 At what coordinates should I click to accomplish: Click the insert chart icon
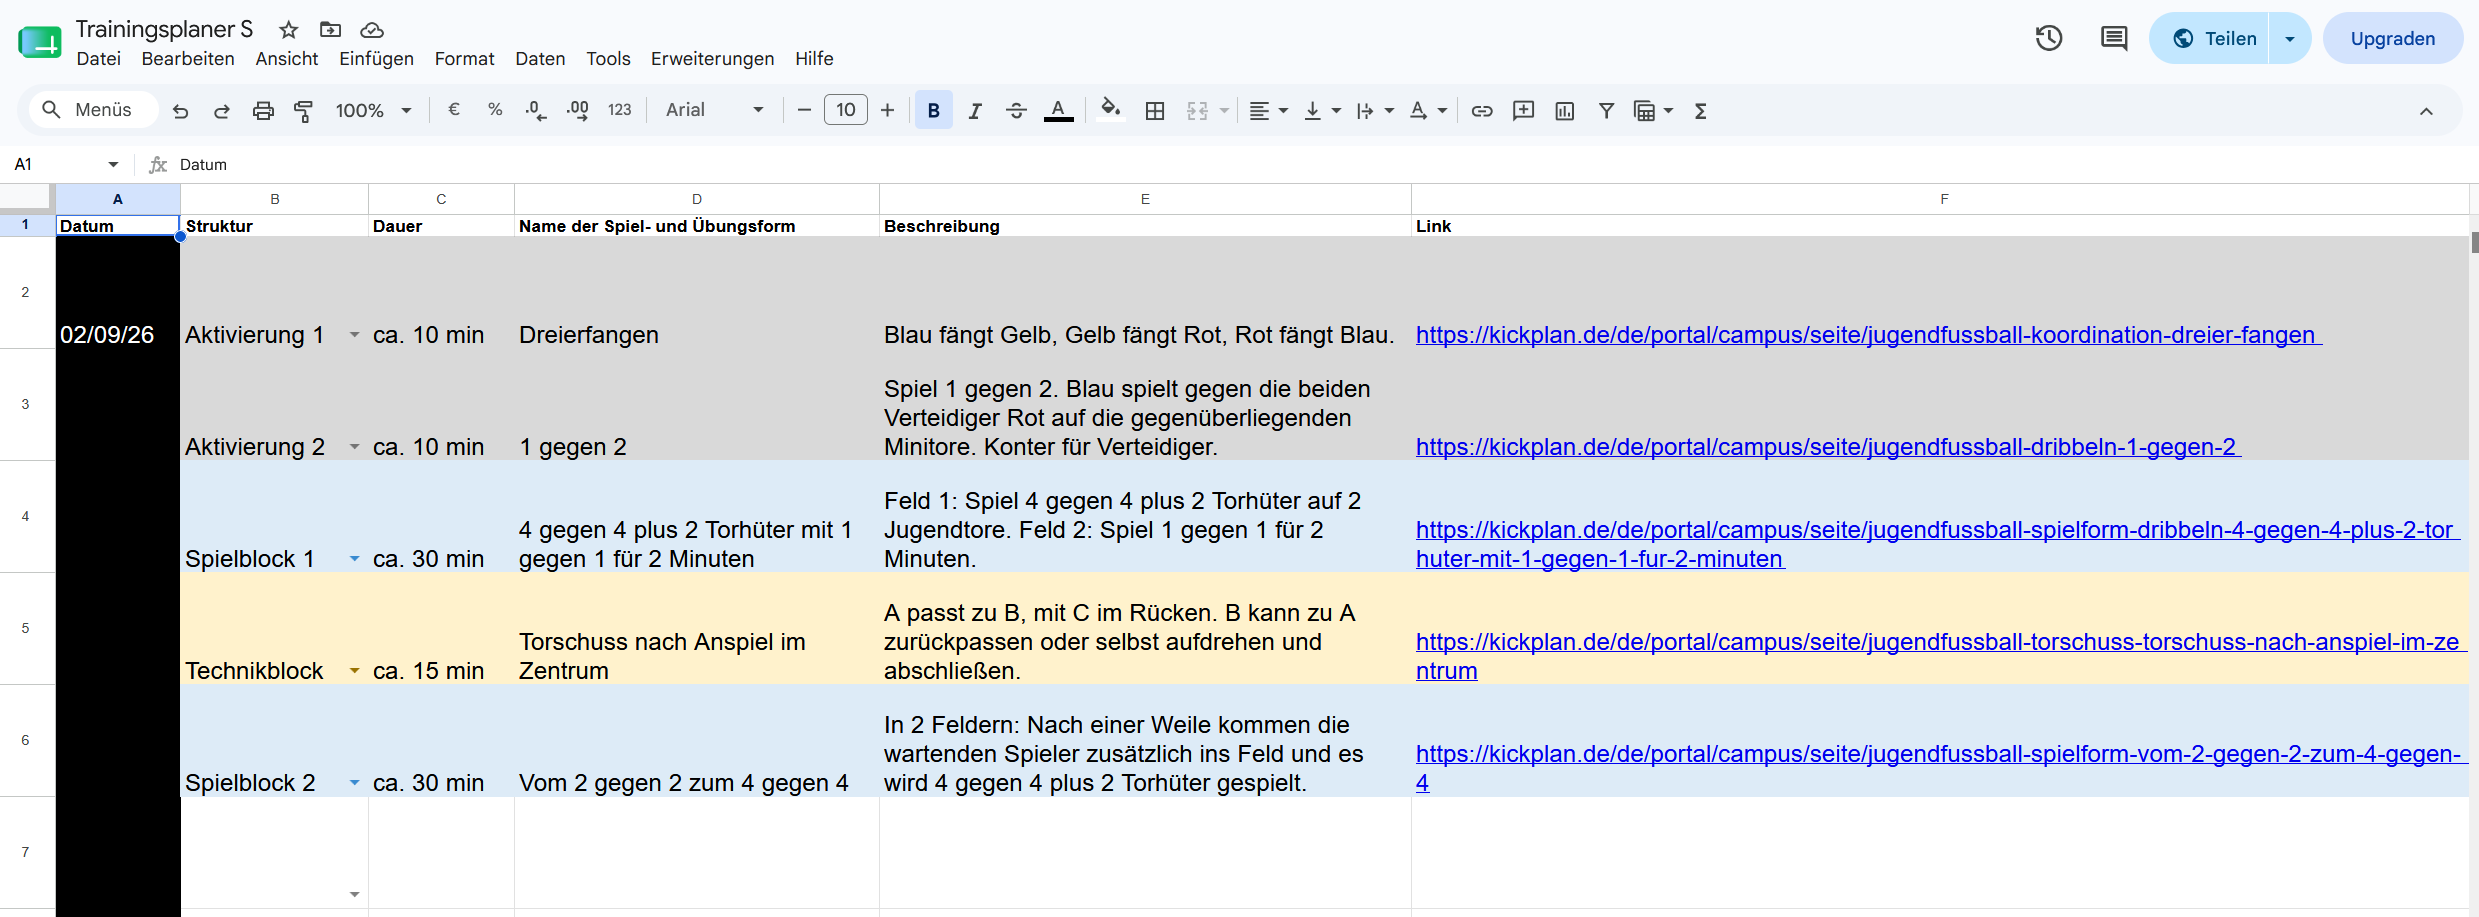[x=1565, y=111]
